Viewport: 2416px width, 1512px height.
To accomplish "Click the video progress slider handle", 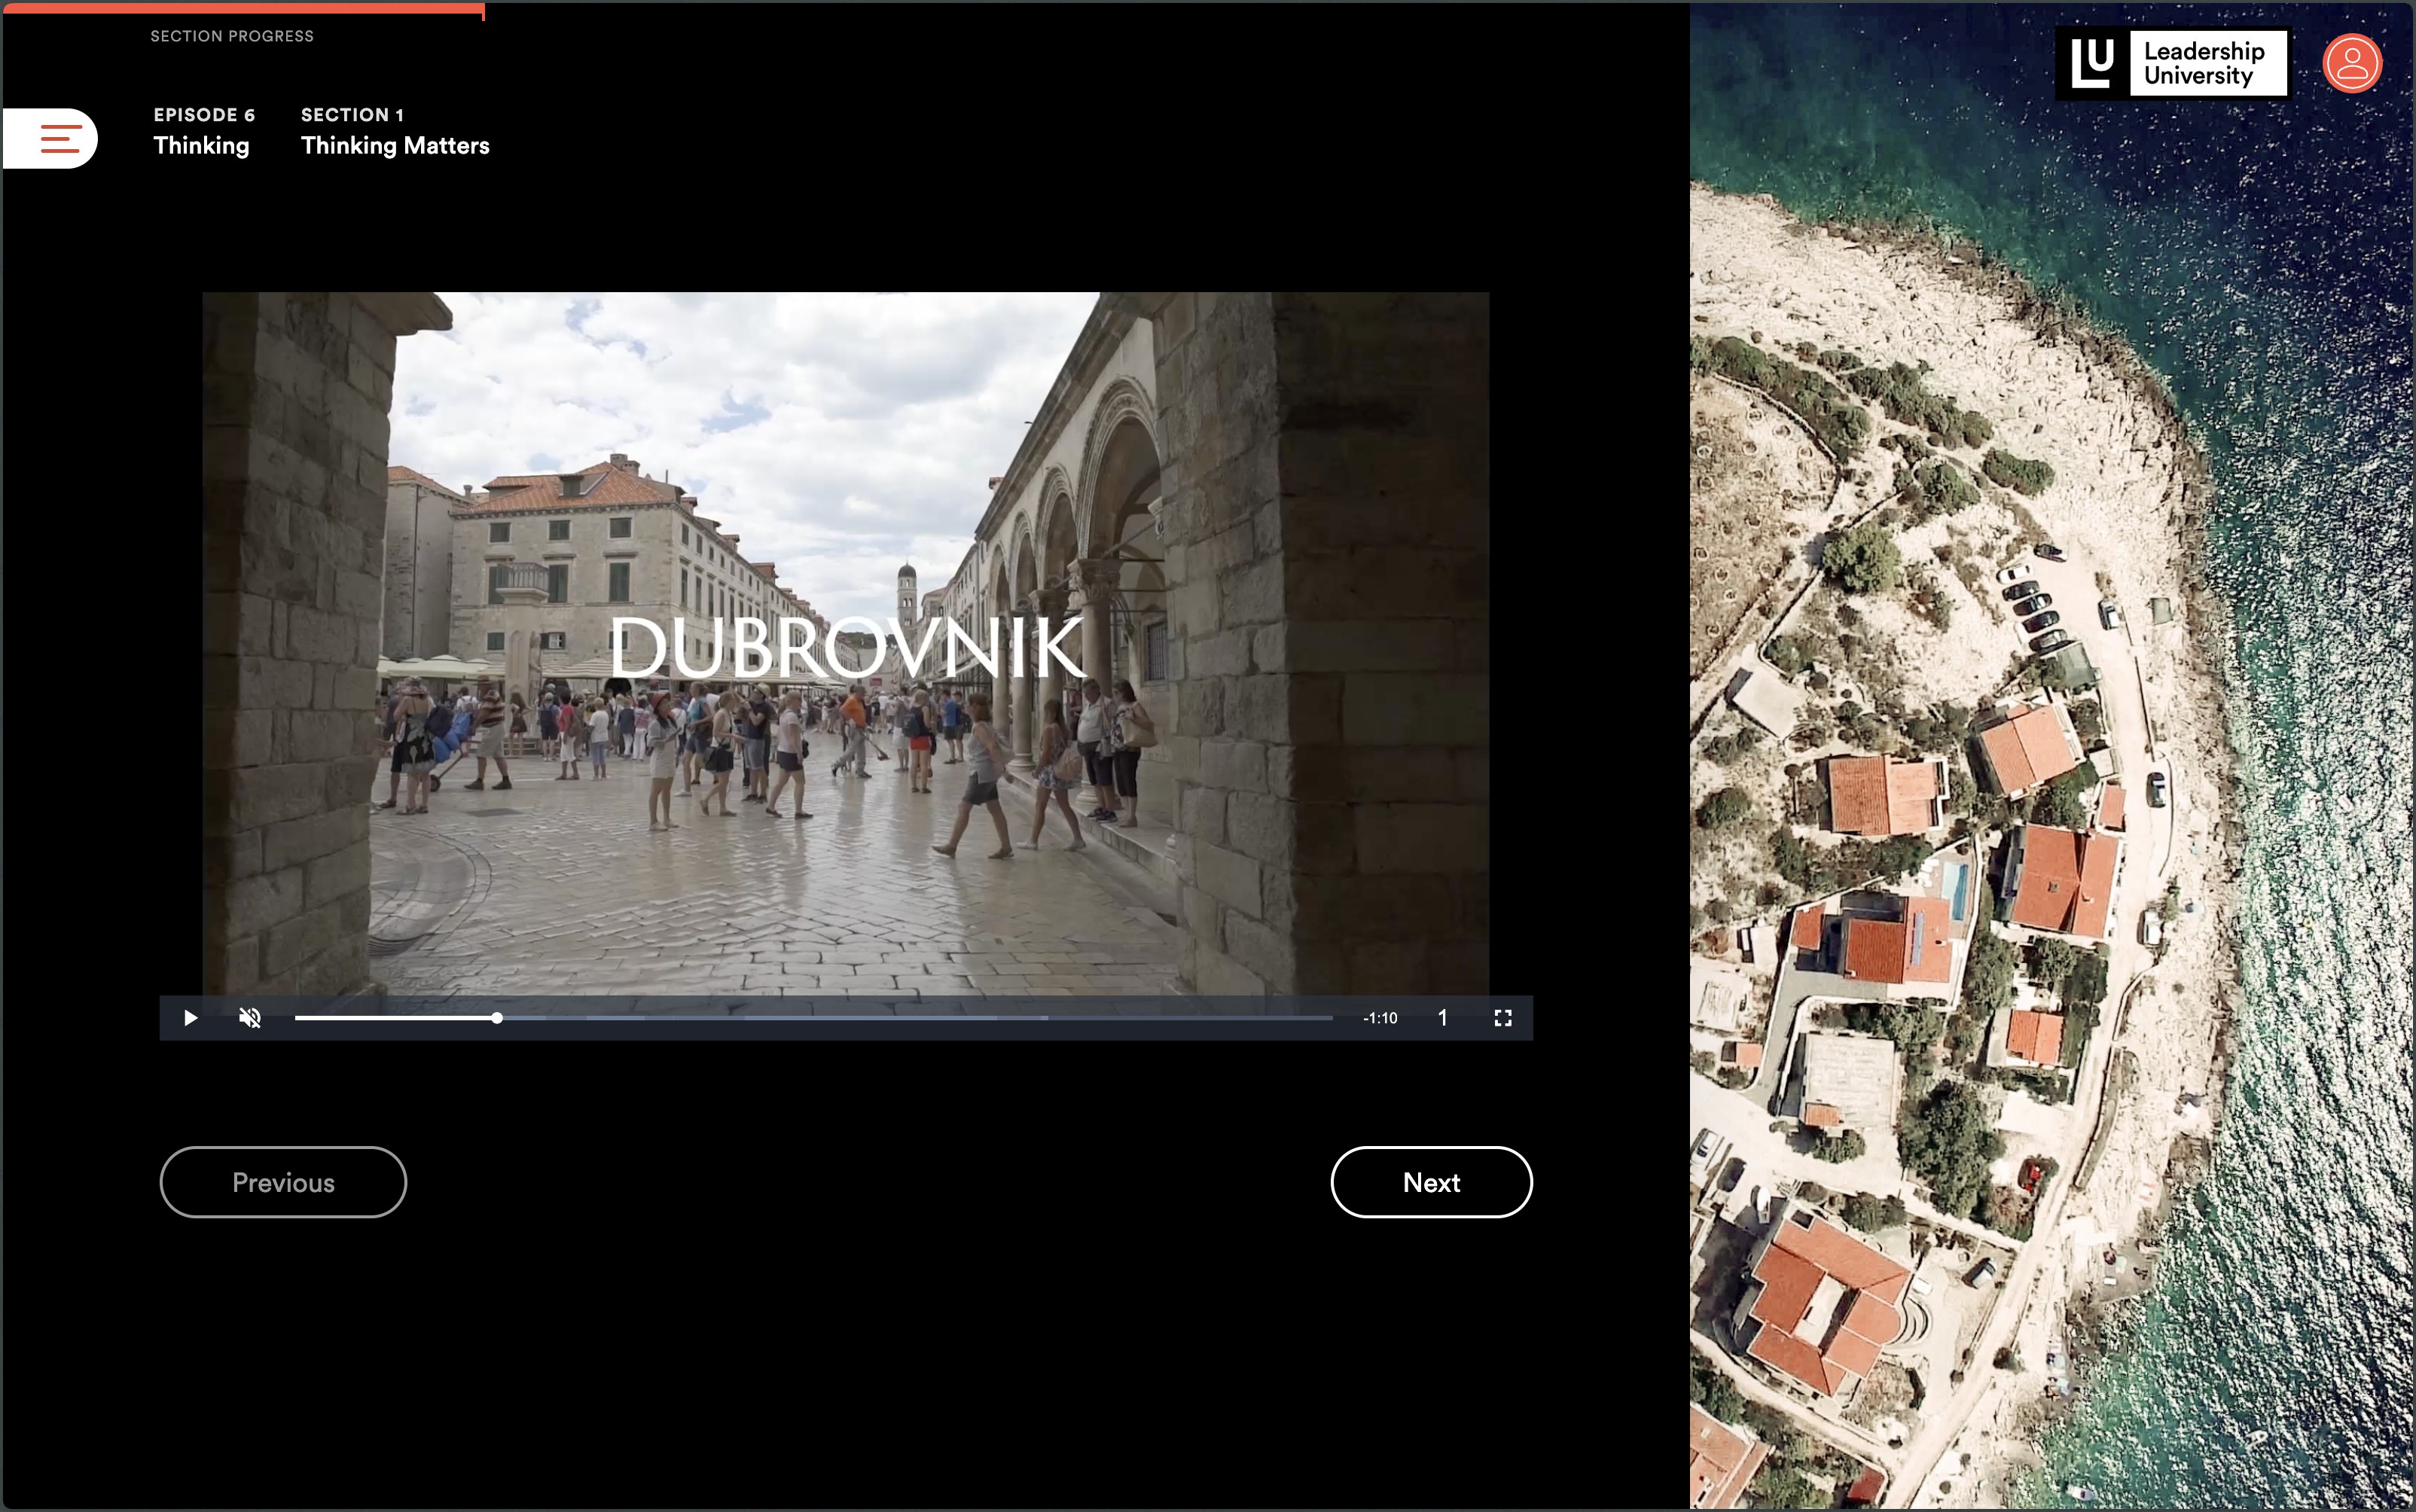I will point(497,1018).
